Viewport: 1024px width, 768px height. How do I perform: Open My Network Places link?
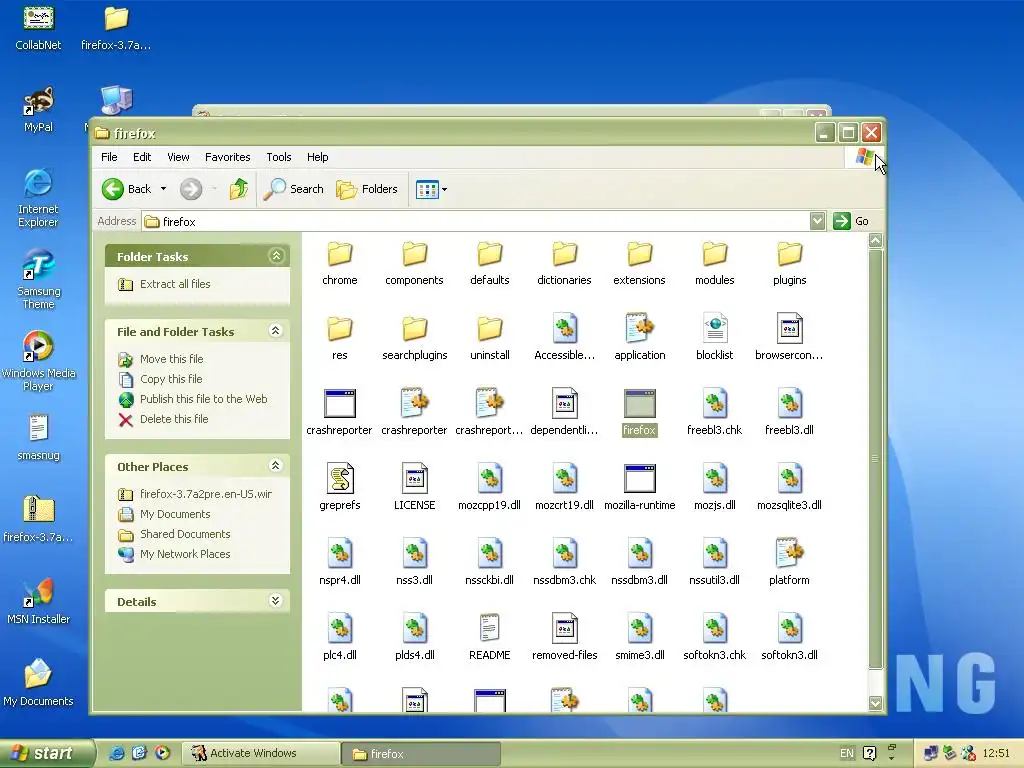185,554
